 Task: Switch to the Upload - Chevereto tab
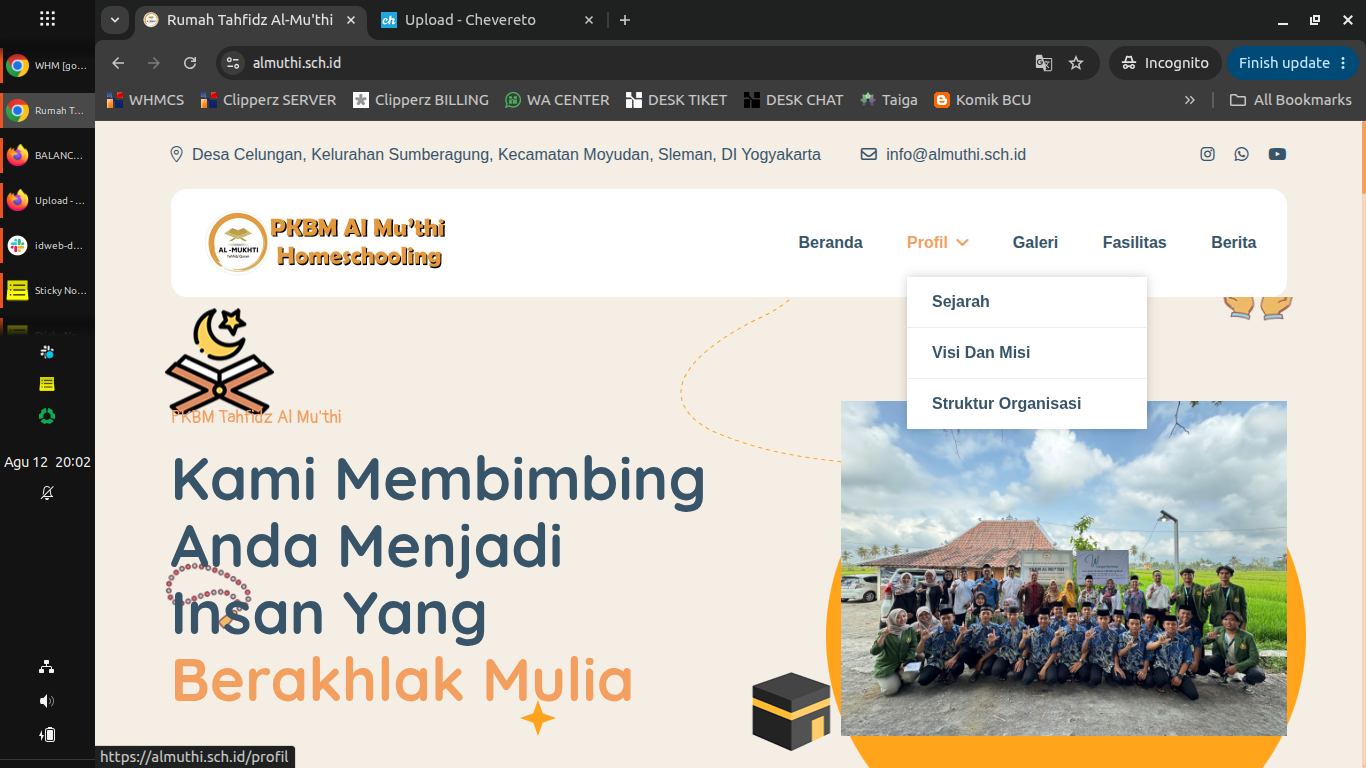(x=488, y=20)
